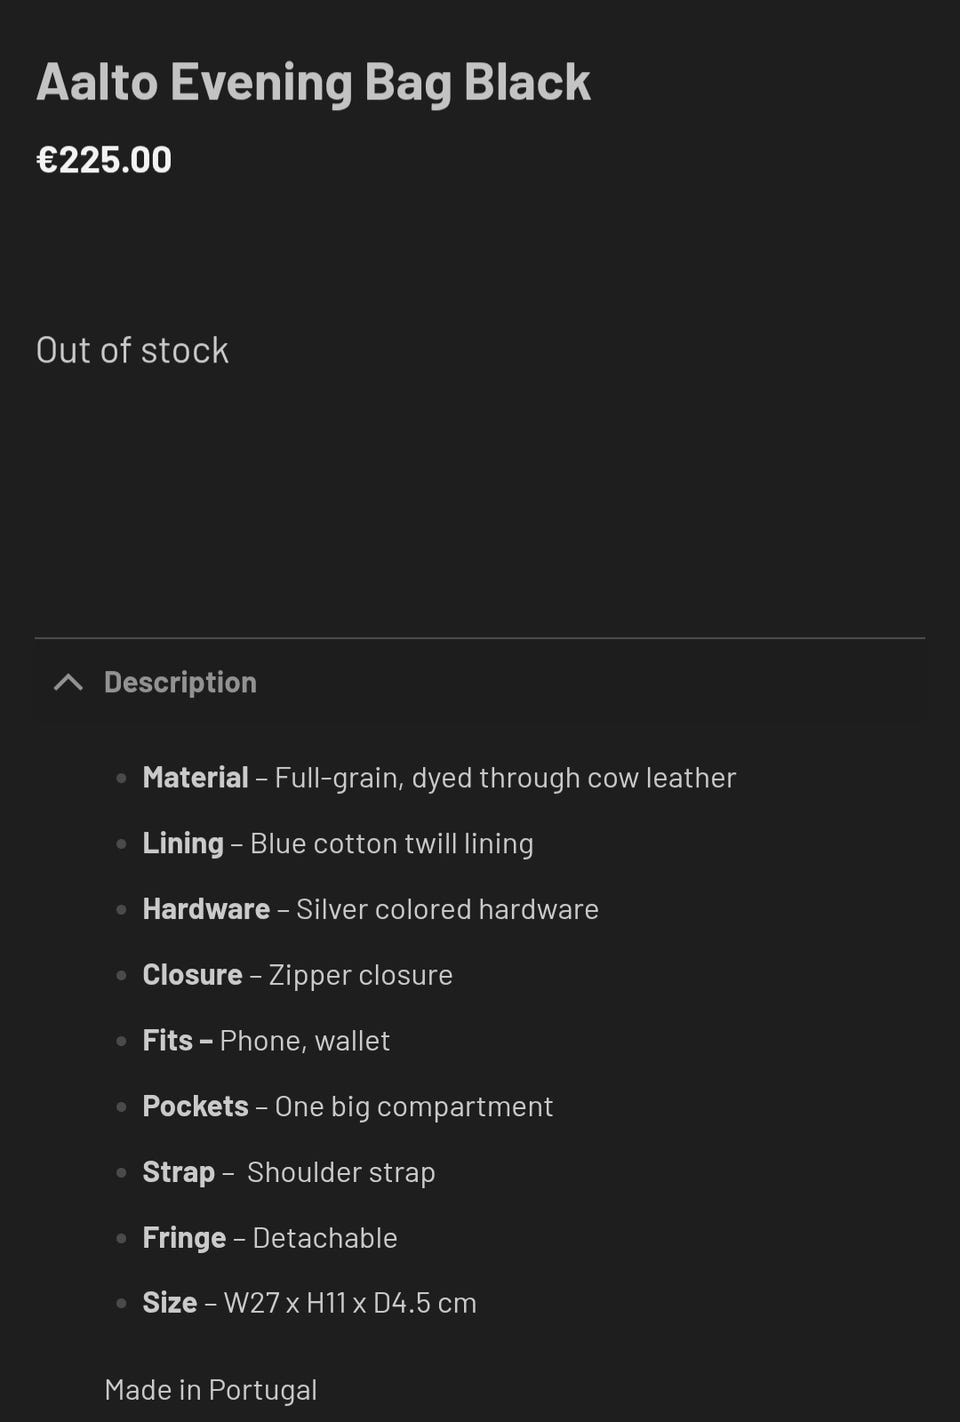Click the One big compartment text
Screen dimensions: 960x1422
[x=413, y=1107]
